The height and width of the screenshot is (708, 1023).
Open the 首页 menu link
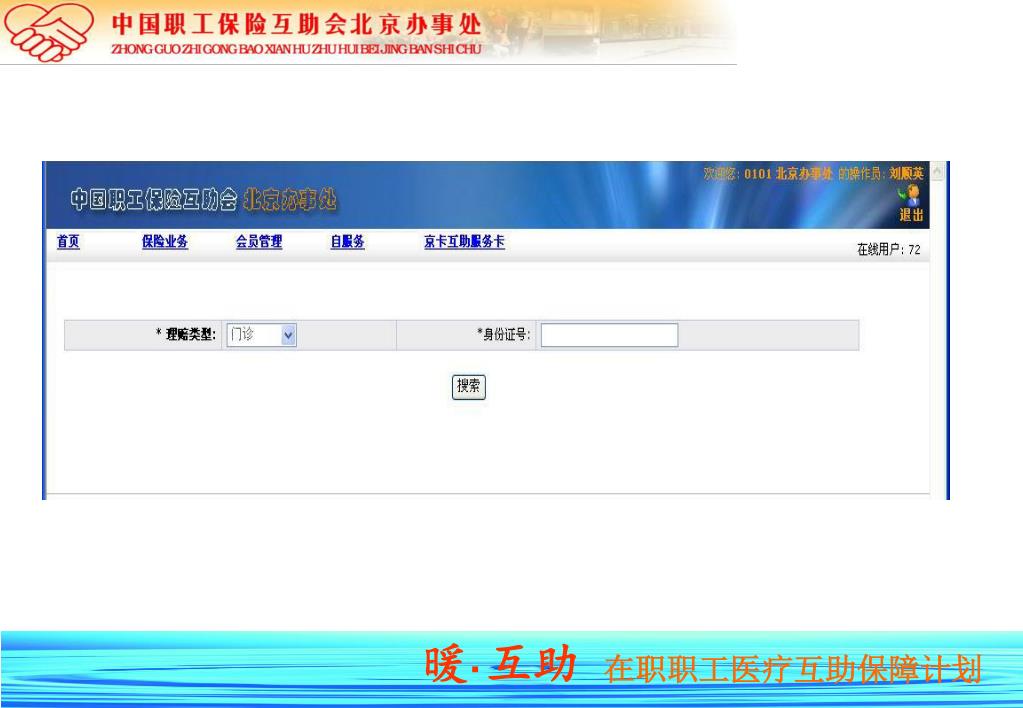point(68,241)
